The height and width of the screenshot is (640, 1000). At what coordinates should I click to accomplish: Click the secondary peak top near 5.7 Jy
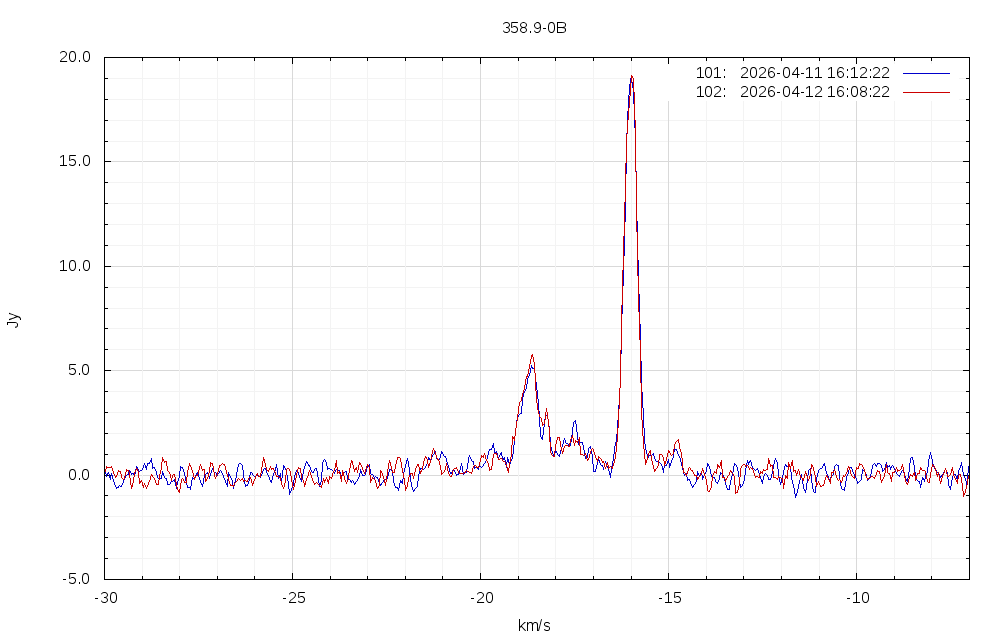(x=532, y=356)
